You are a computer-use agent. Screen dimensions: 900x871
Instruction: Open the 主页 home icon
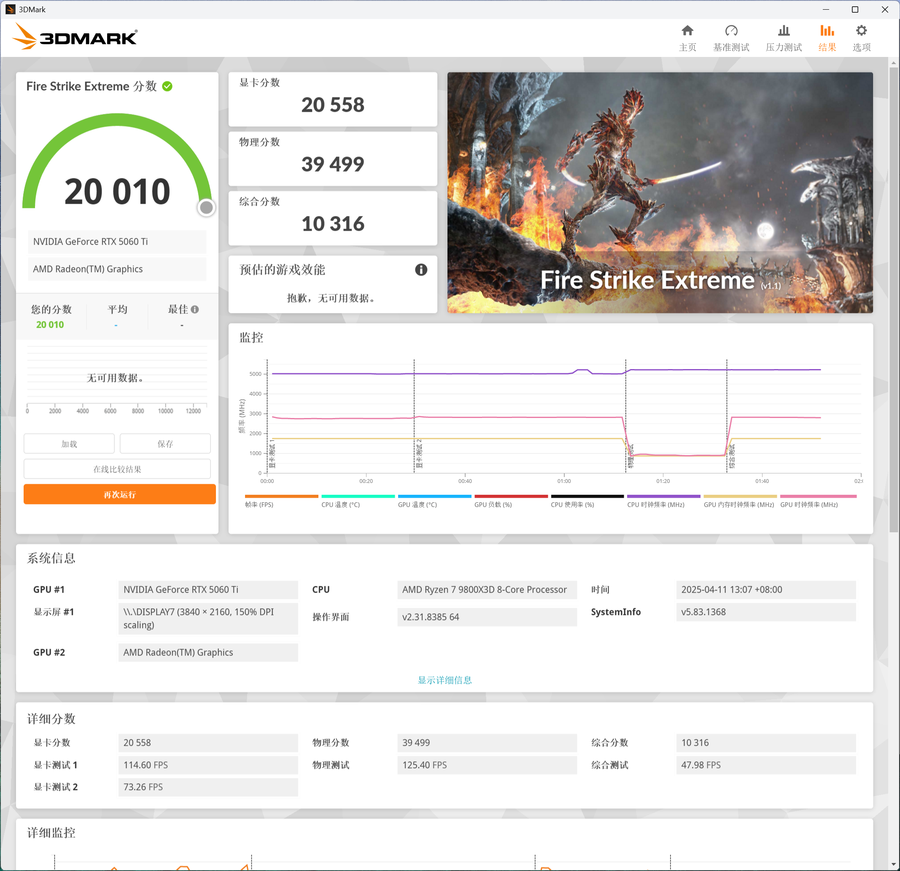click(687, 38)
